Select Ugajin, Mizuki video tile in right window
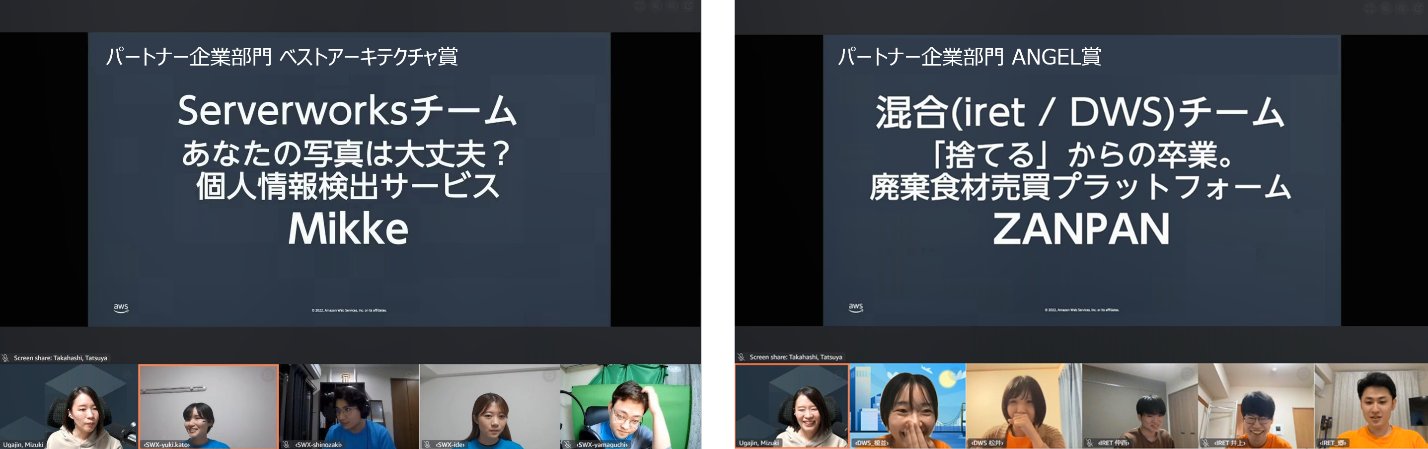The height and width of the screenshot is (449, 1428). (x=792, y=406)
